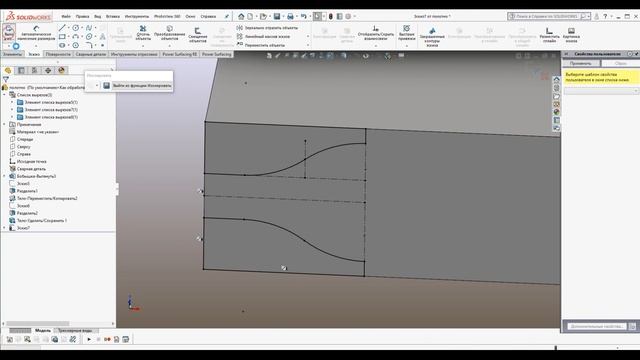Open the Справка menu
The width and height of the screenshot is (640, 360).
[x=208, y=16]
